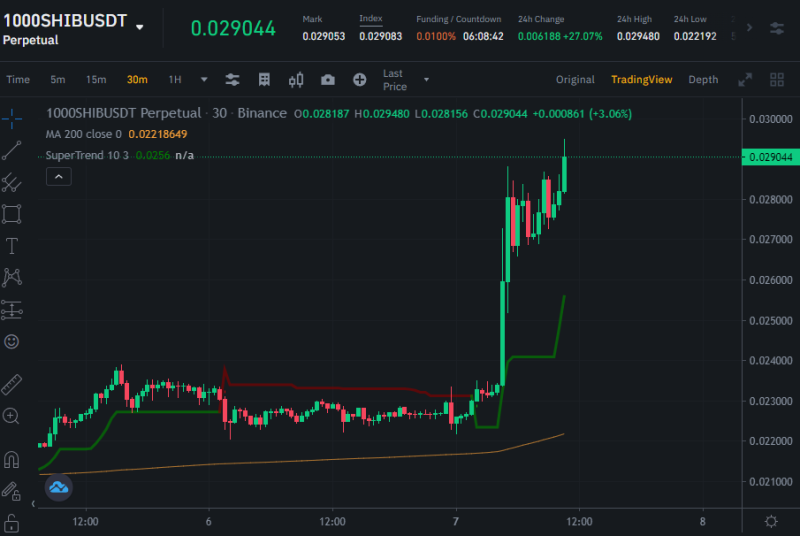800x536 pixels.
Task: Open Last Price dropdown
Action: (x=406, y=80)
